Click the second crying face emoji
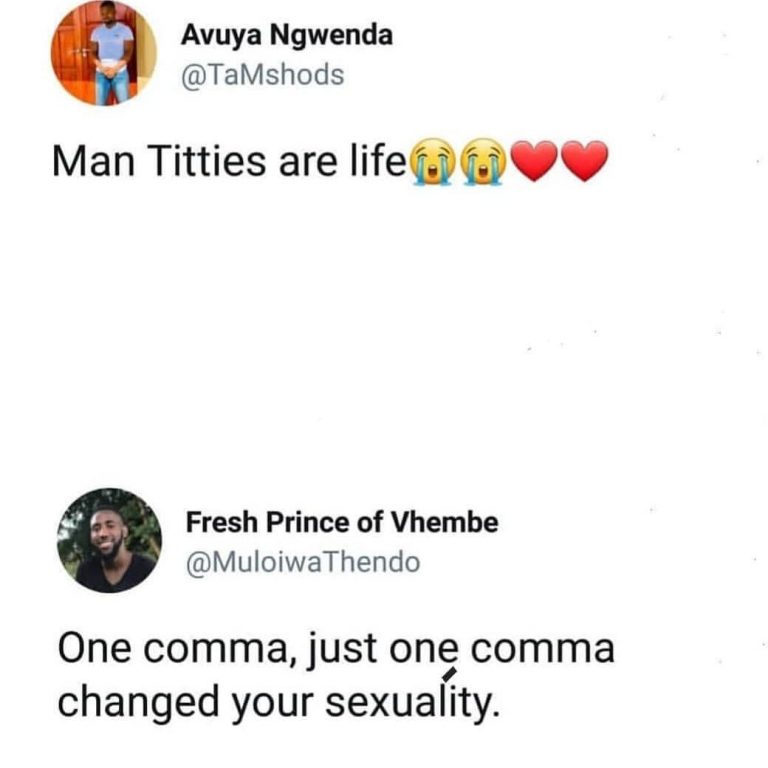Image resolution: width=768 pixels, height=768 pixels. 480,163
